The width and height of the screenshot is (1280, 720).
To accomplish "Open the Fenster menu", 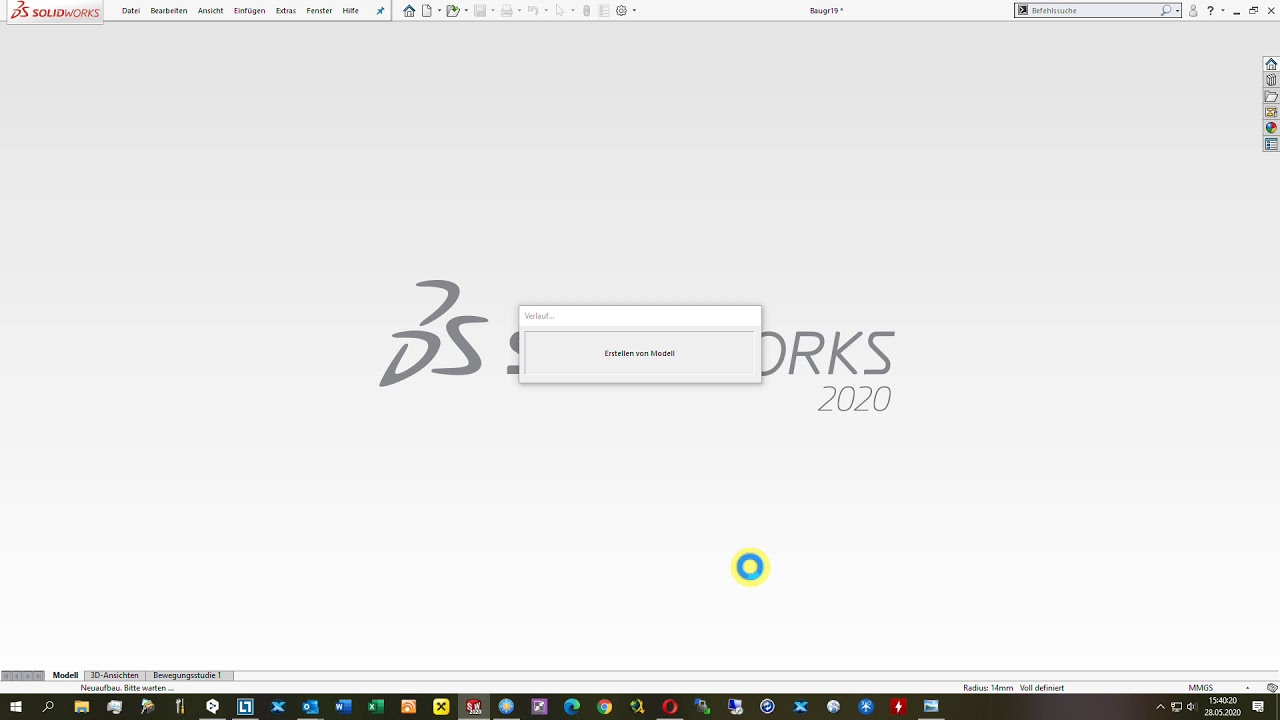I will click(x=319, y=10).
